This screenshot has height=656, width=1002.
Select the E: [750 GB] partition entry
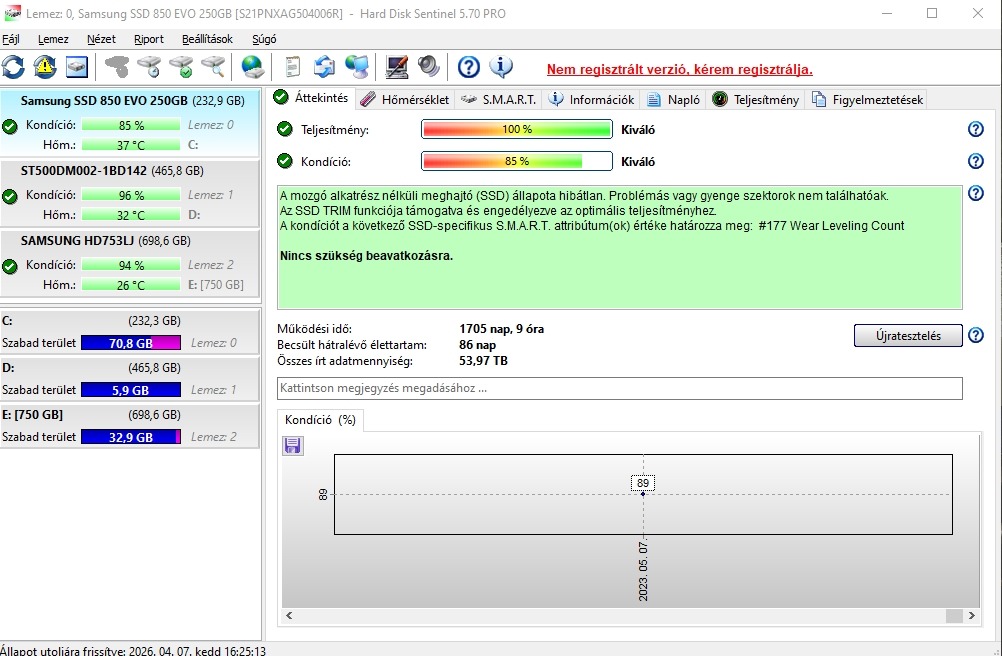click(x=130, y=426)
